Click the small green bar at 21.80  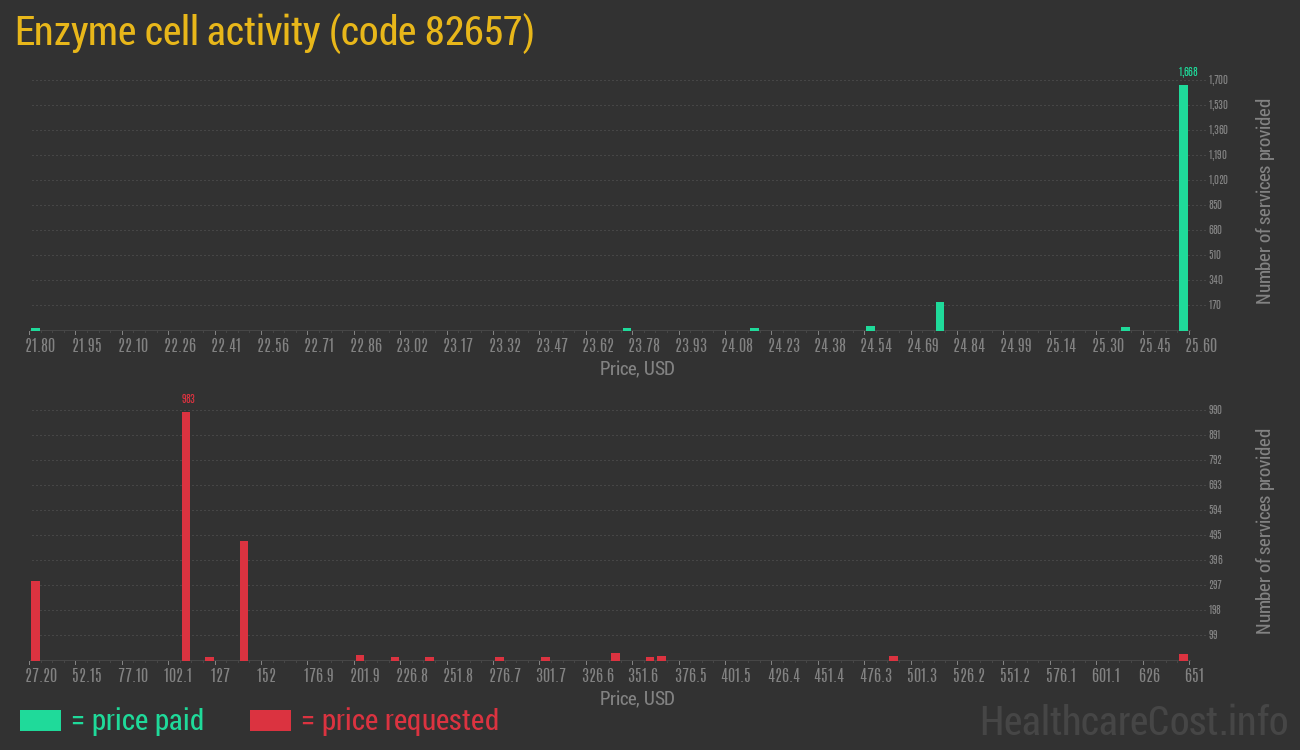[x=35, y=329]
